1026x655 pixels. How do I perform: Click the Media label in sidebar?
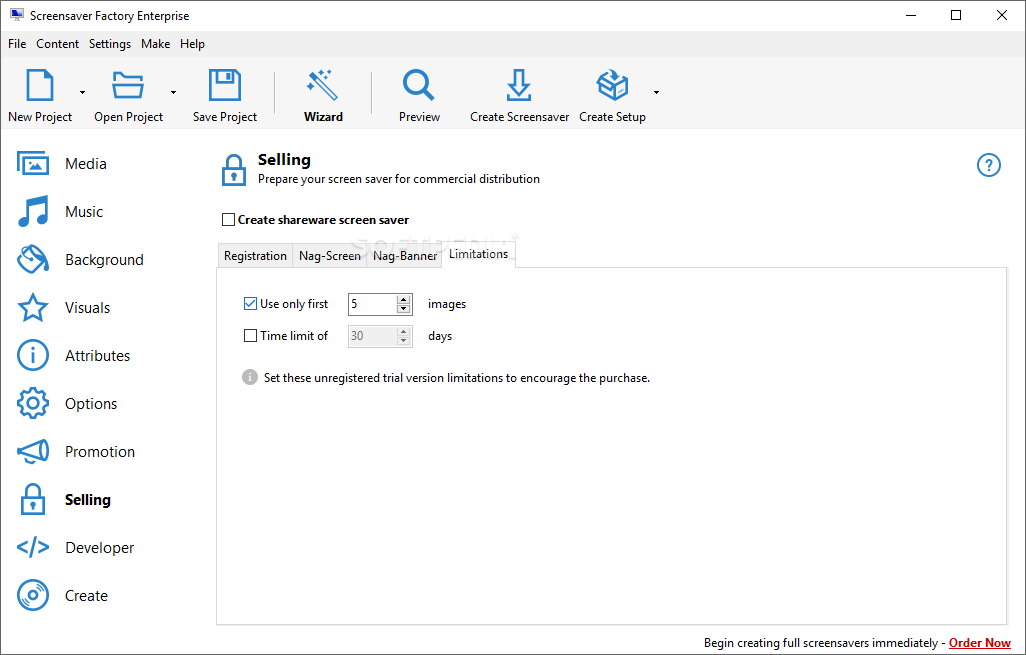pos(86,164)
